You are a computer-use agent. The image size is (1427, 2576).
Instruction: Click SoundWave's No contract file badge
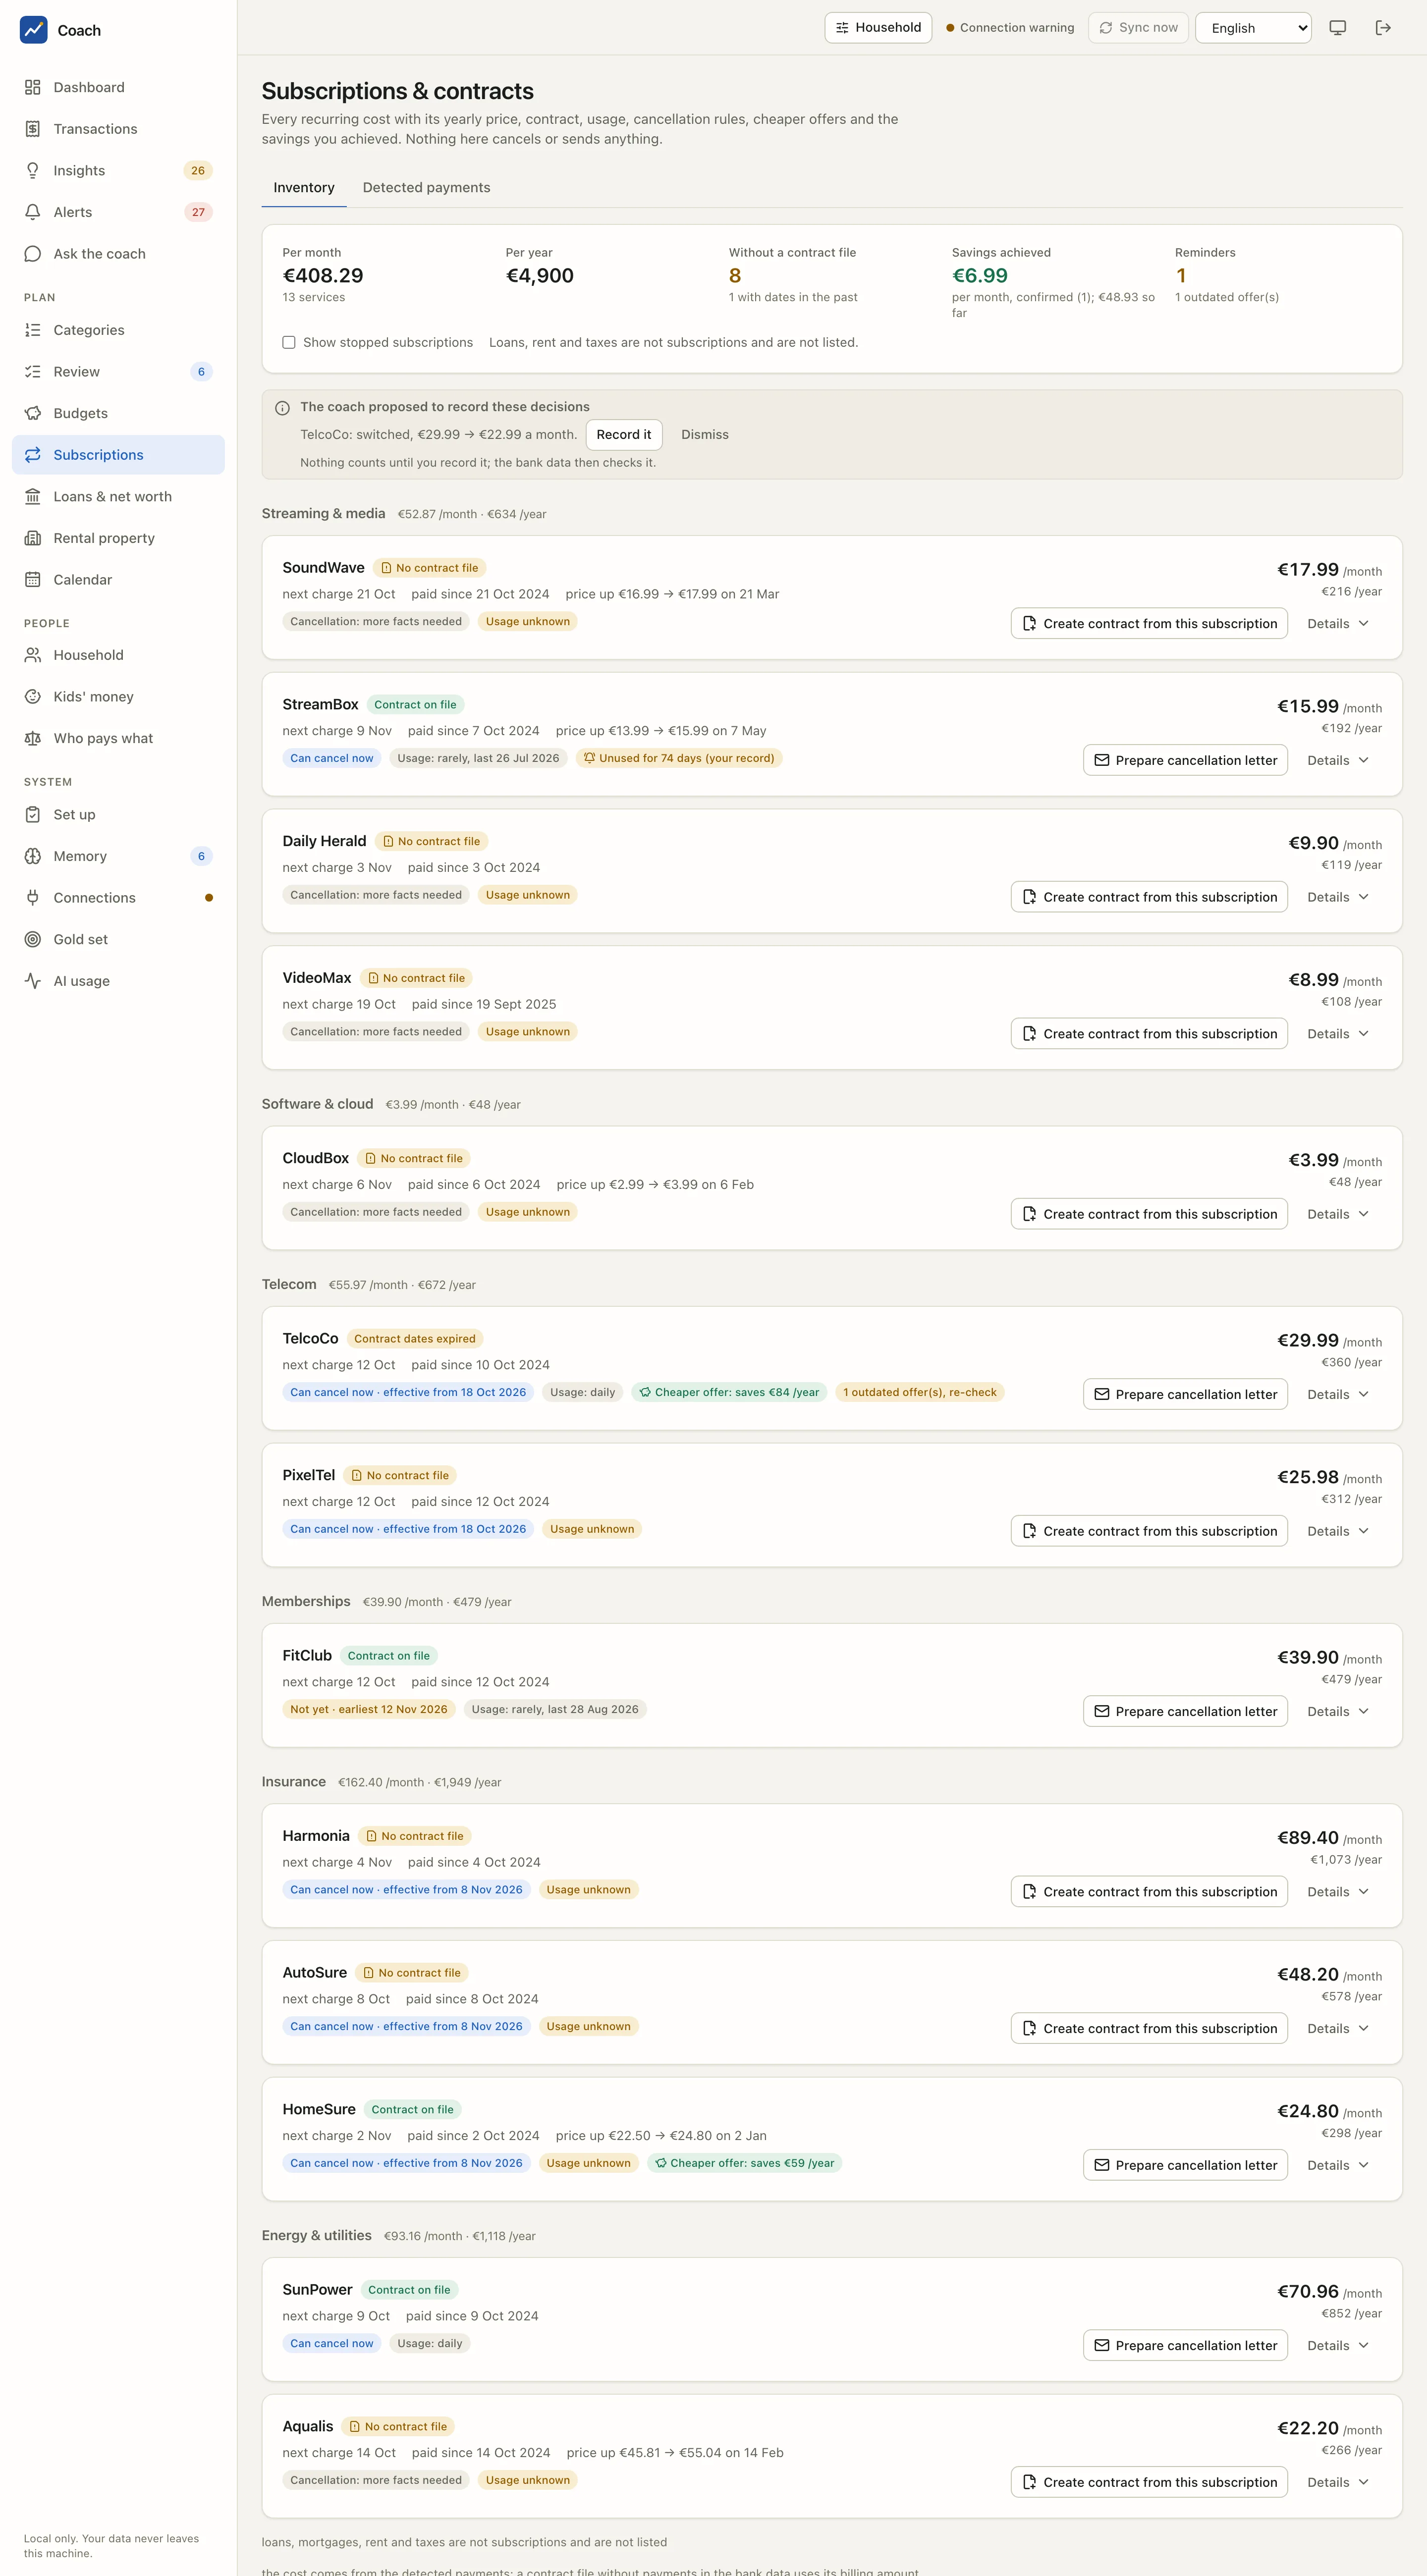pos(429,568)
